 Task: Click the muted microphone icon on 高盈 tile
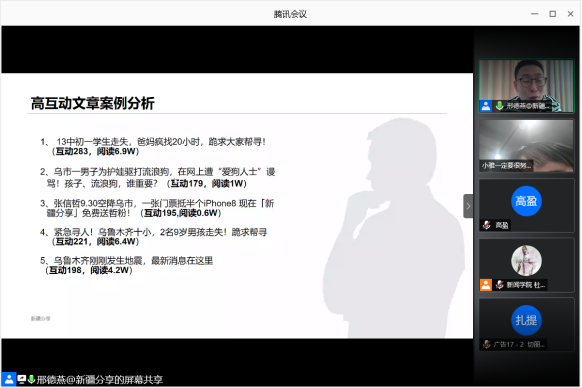(487, 225)
